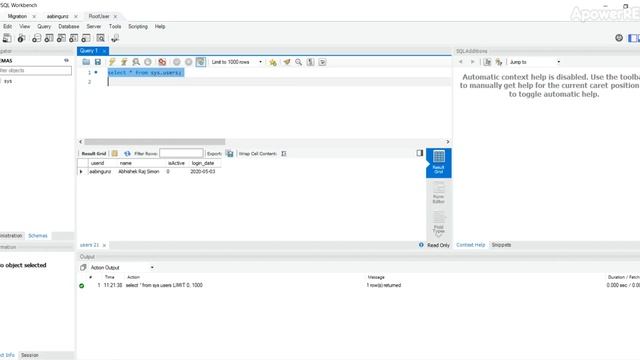Click the userid column header
The height and width of the screenshot is (360, 640).
coord(97,163)
